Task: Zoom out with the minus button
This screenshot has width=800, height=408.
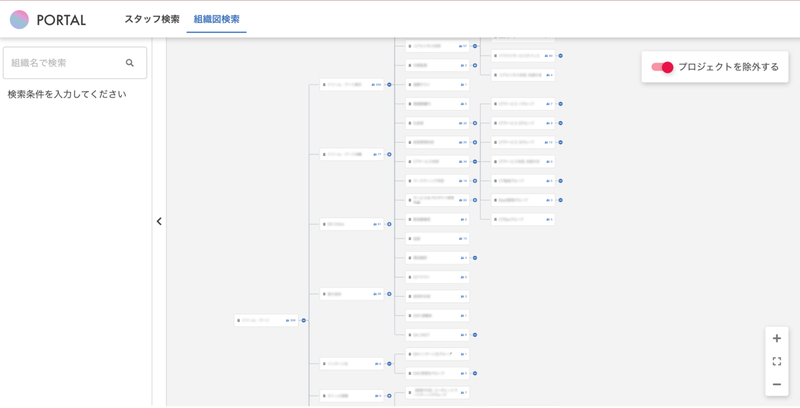Action: pos(777,385)
